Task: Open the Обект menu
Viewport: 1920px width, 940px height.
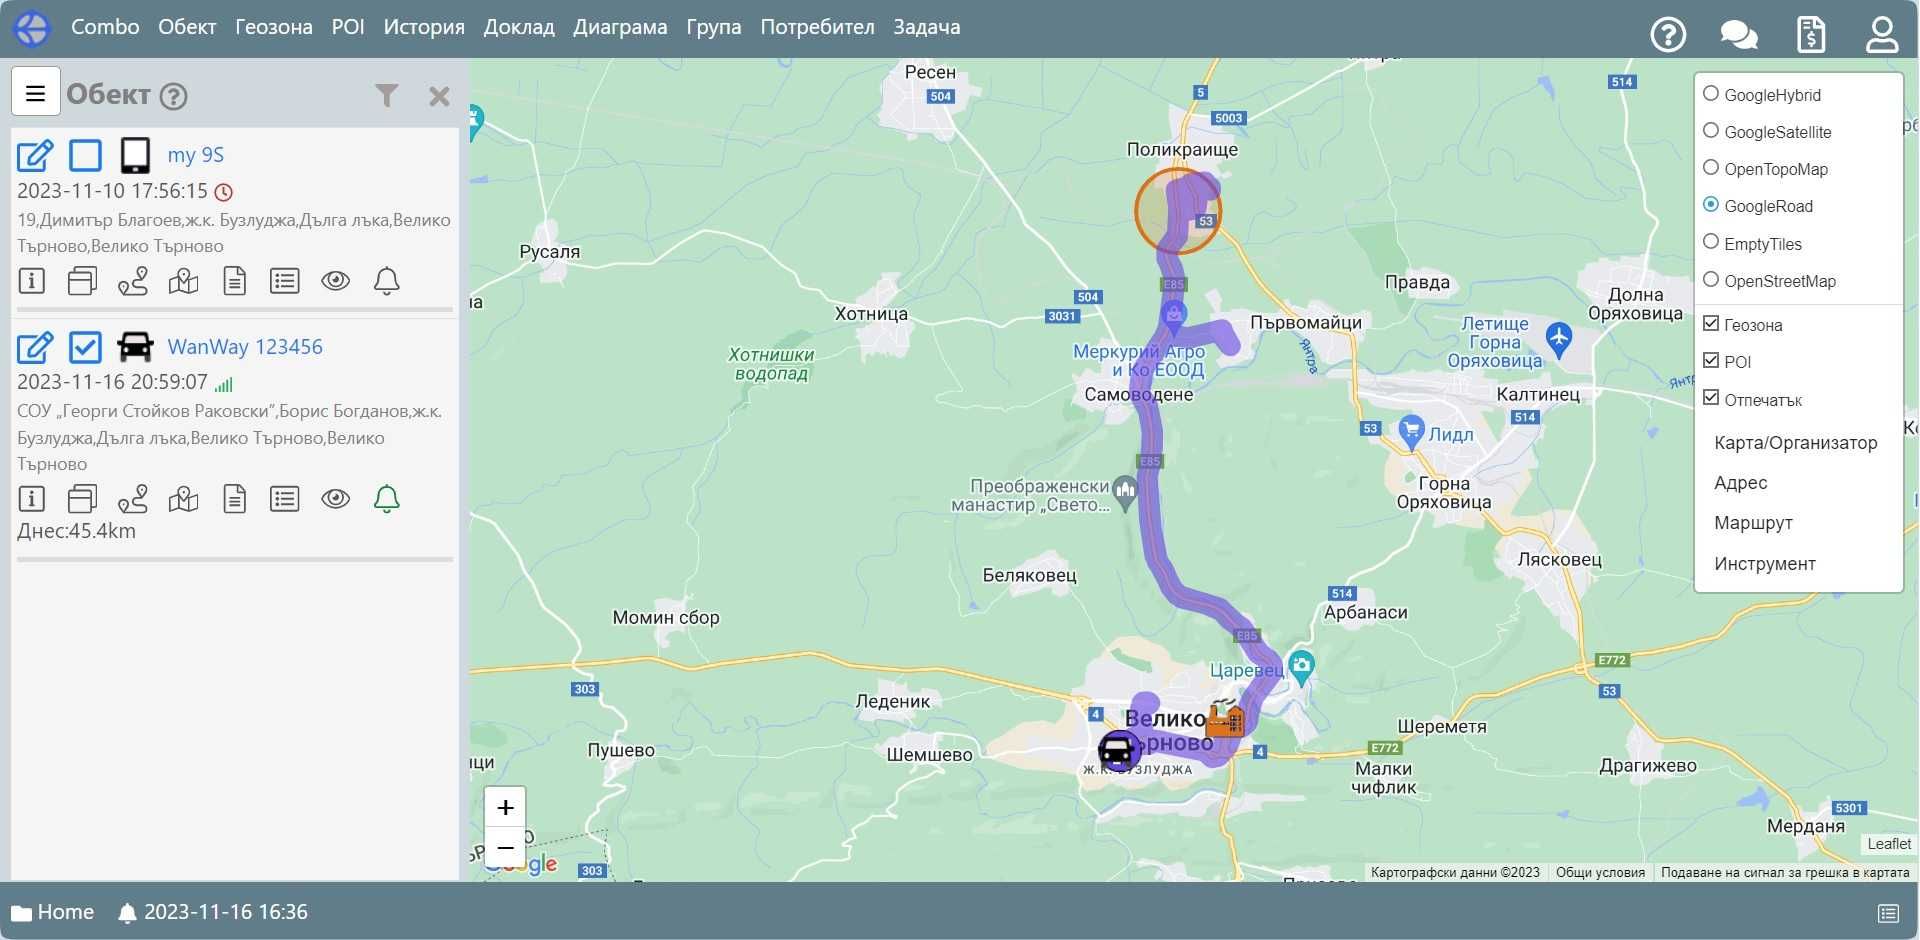Action: point(187,27)
